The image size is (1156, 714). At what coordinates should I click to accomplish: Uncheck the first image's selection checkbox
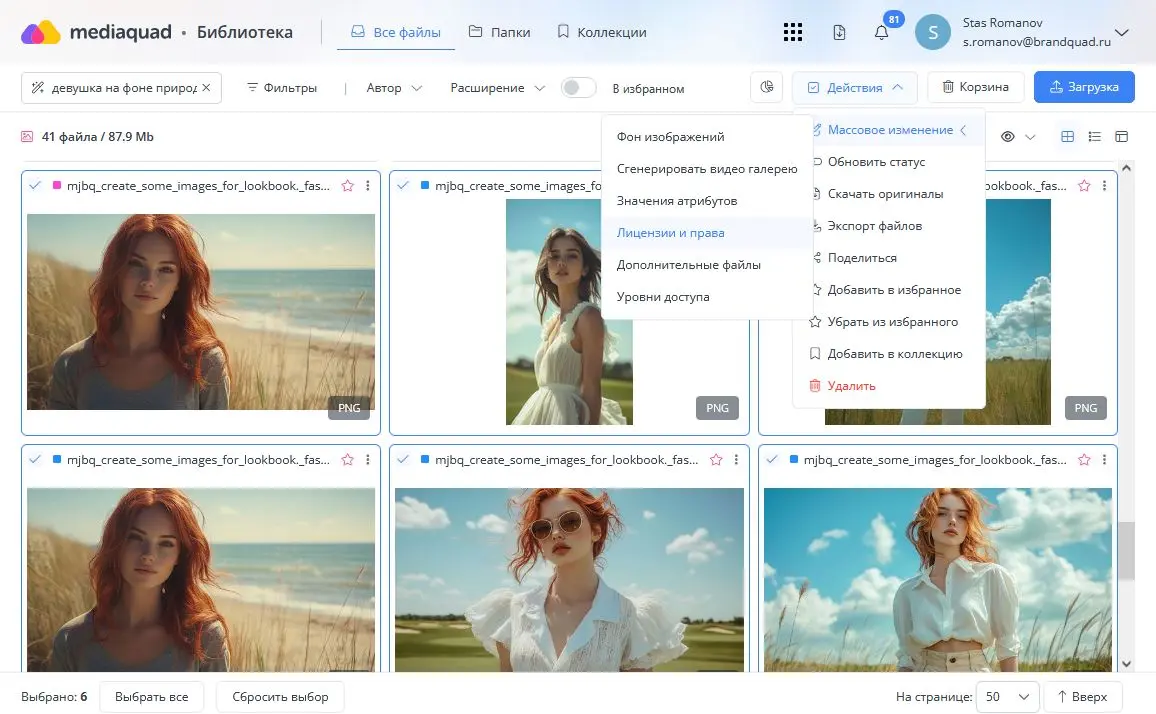point(36,186)
